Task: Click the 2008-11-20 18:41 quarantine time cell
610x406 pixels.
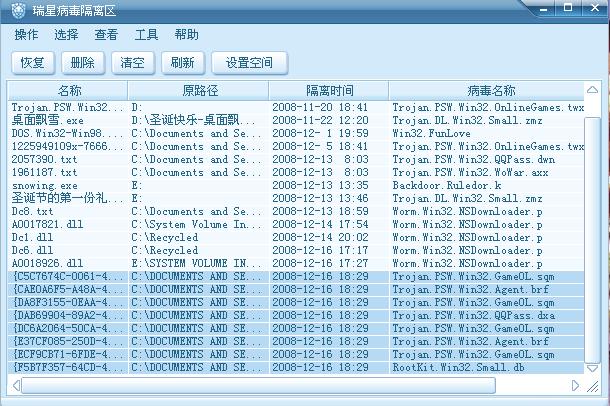Action: [x=320, y=107]
